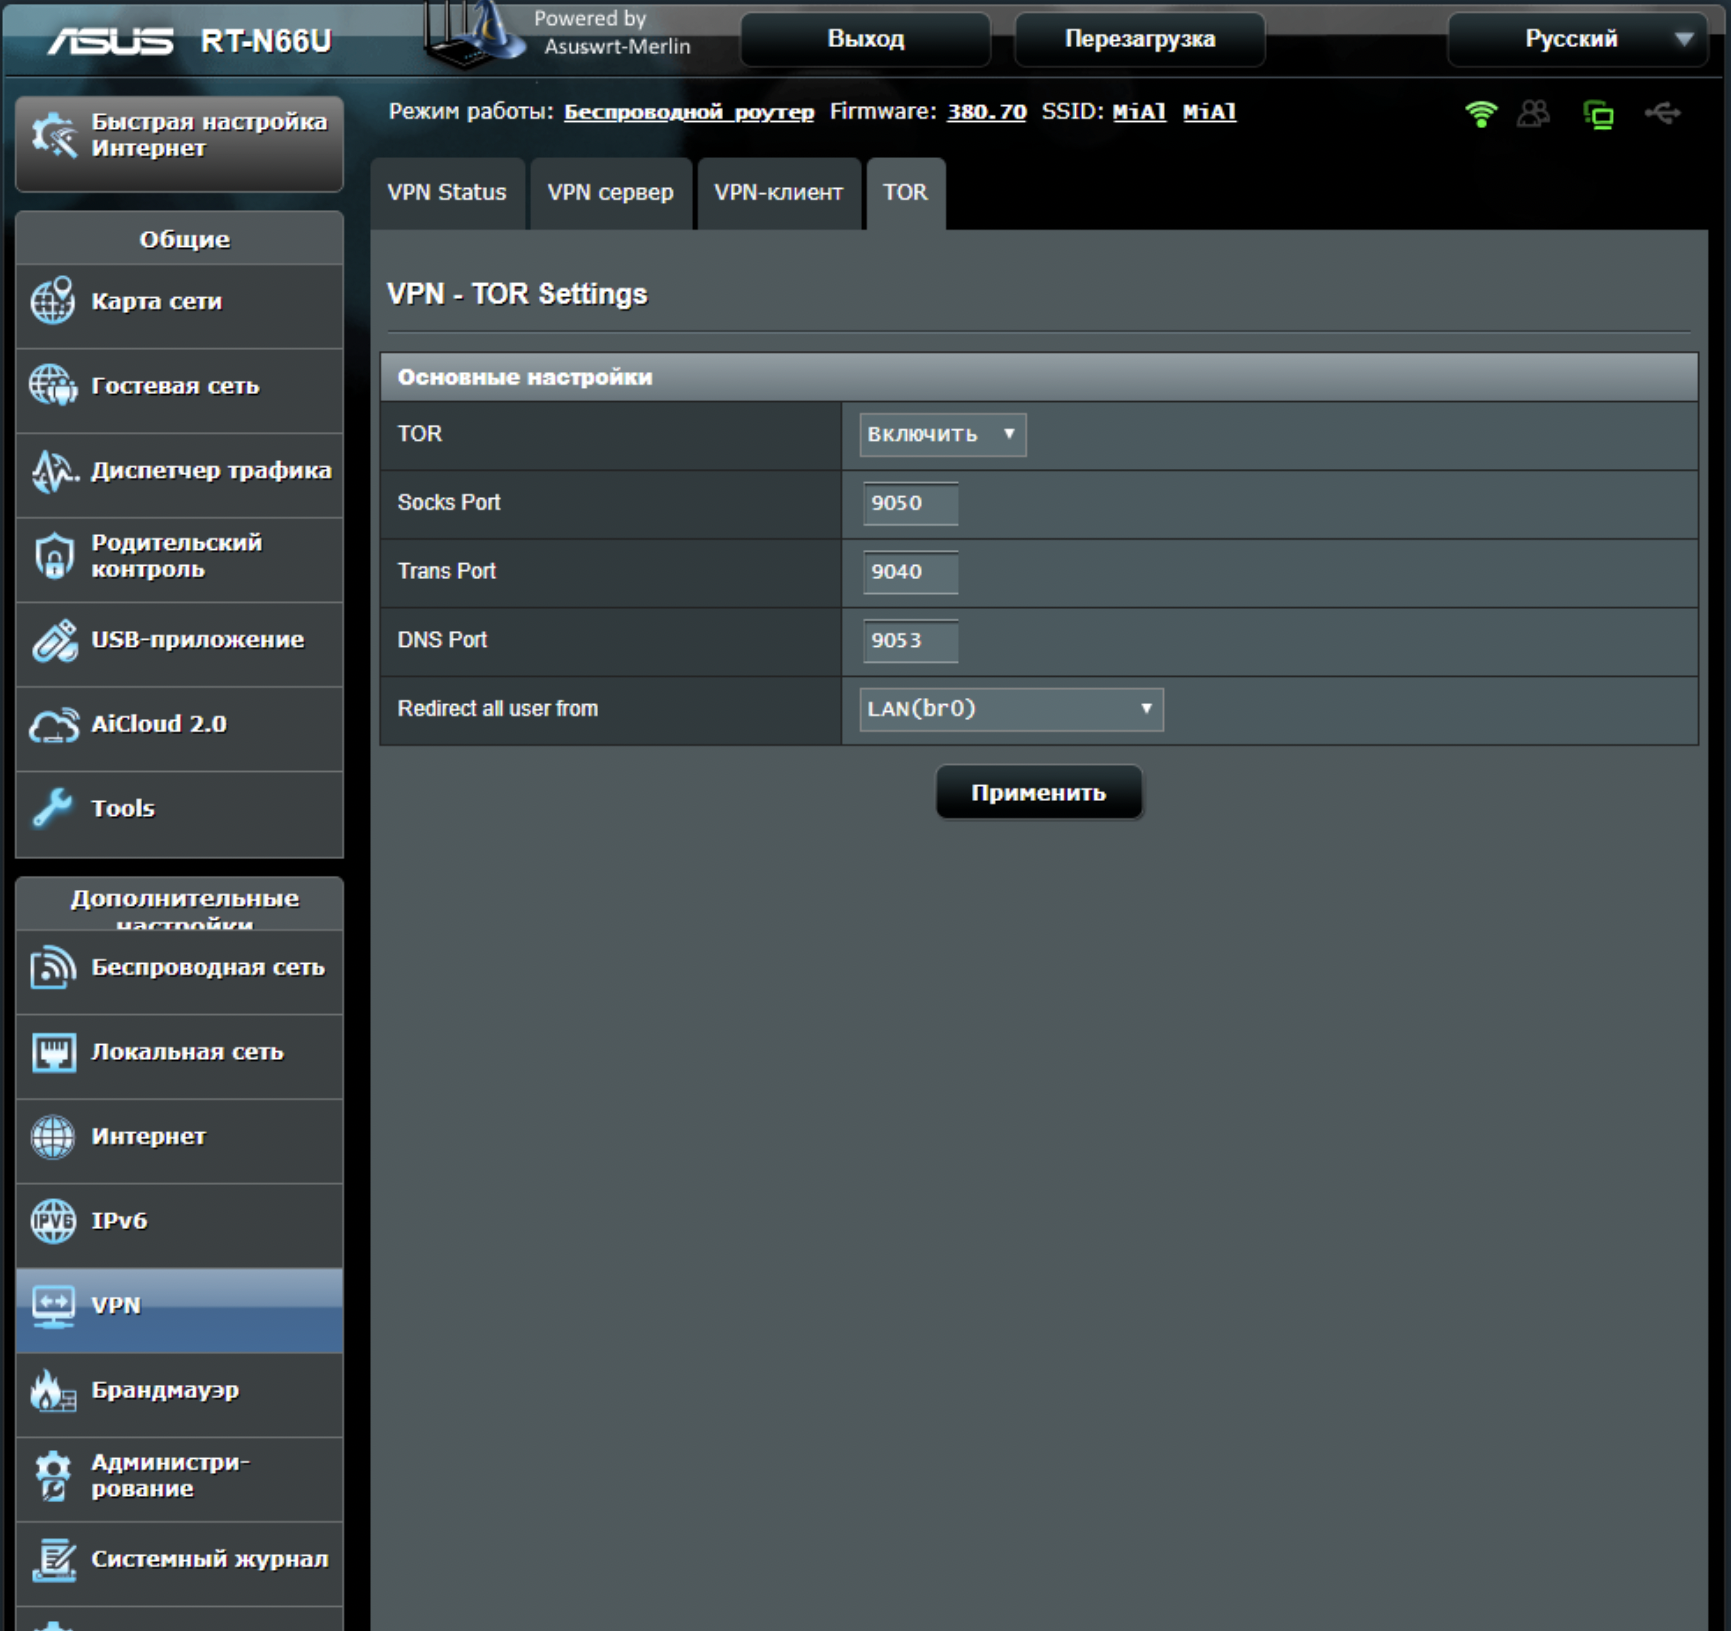Expand Redirect all user from LAN(br0) dropdown
The height and width of the screenshot is (1631, 1731).
point(1011,709)
